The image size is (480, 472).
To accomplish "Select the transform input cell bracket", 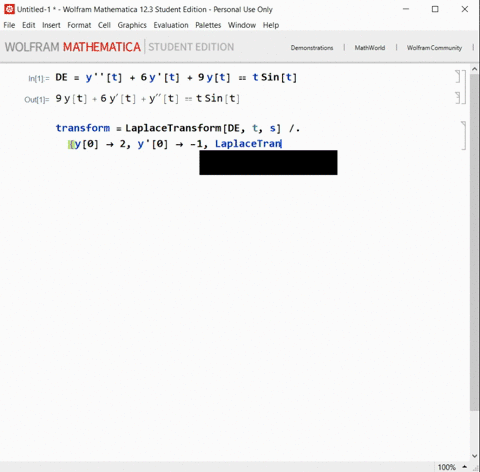I will click(463, 136).
